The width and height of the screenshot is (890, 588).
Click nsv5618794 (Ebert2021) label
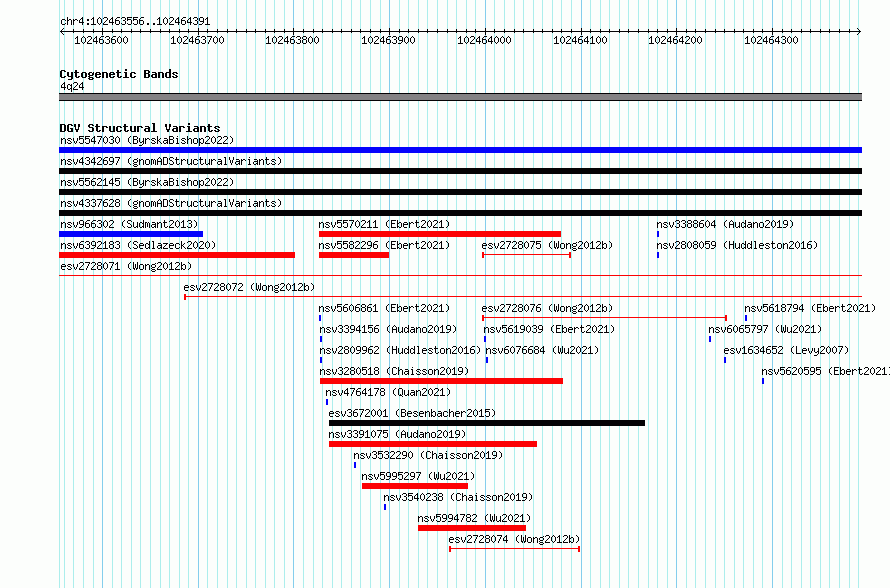point(811,308)
